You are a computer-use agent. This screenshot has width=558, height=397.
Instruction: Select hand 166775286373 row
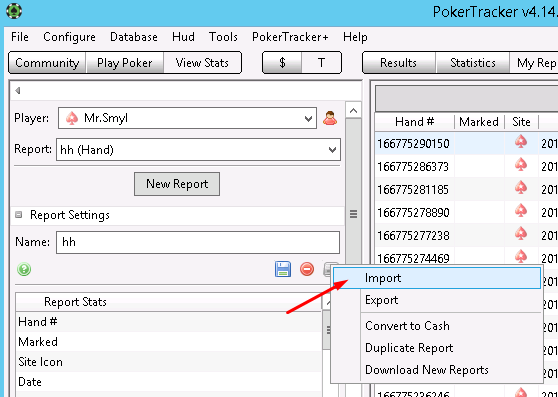point(466,166)
